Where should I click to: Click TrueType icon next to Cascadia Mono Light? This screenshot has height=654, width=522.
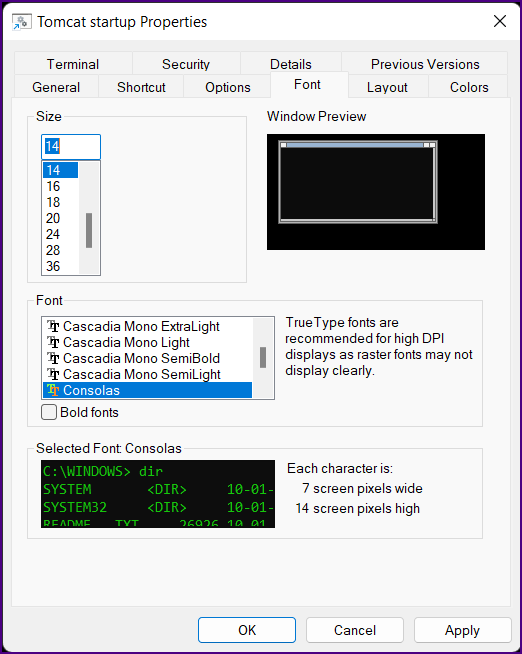click(53, 342)
